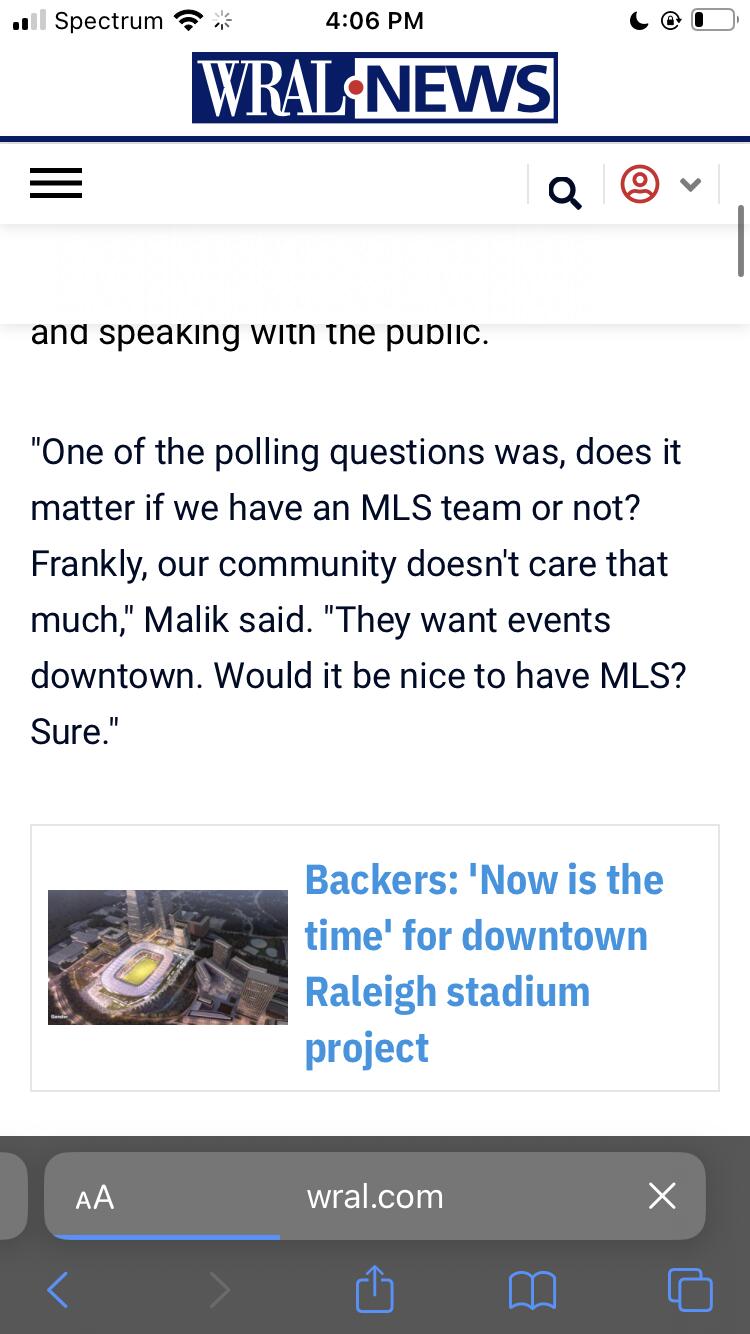Screen dimensions: 750x1334
Task: Show all open Safari tabs
Action: point(690,1289)
